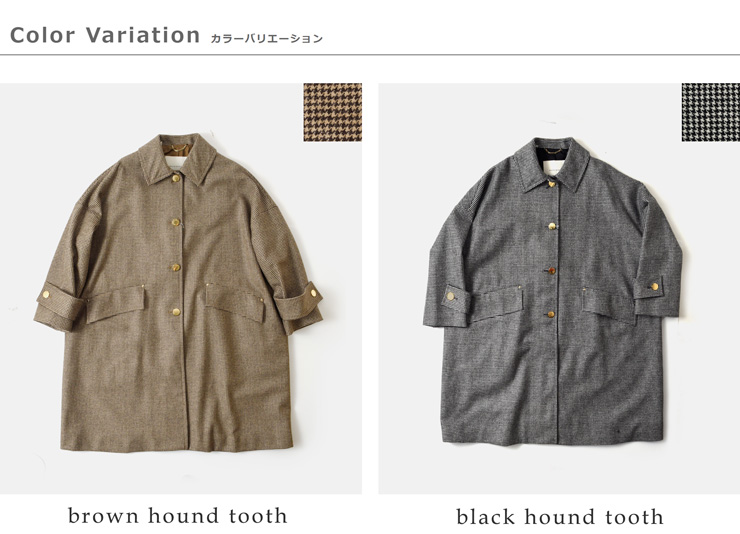Click the bottom gold button on brown coat
This screenshot has height=534, width=740.
point(176,311)
